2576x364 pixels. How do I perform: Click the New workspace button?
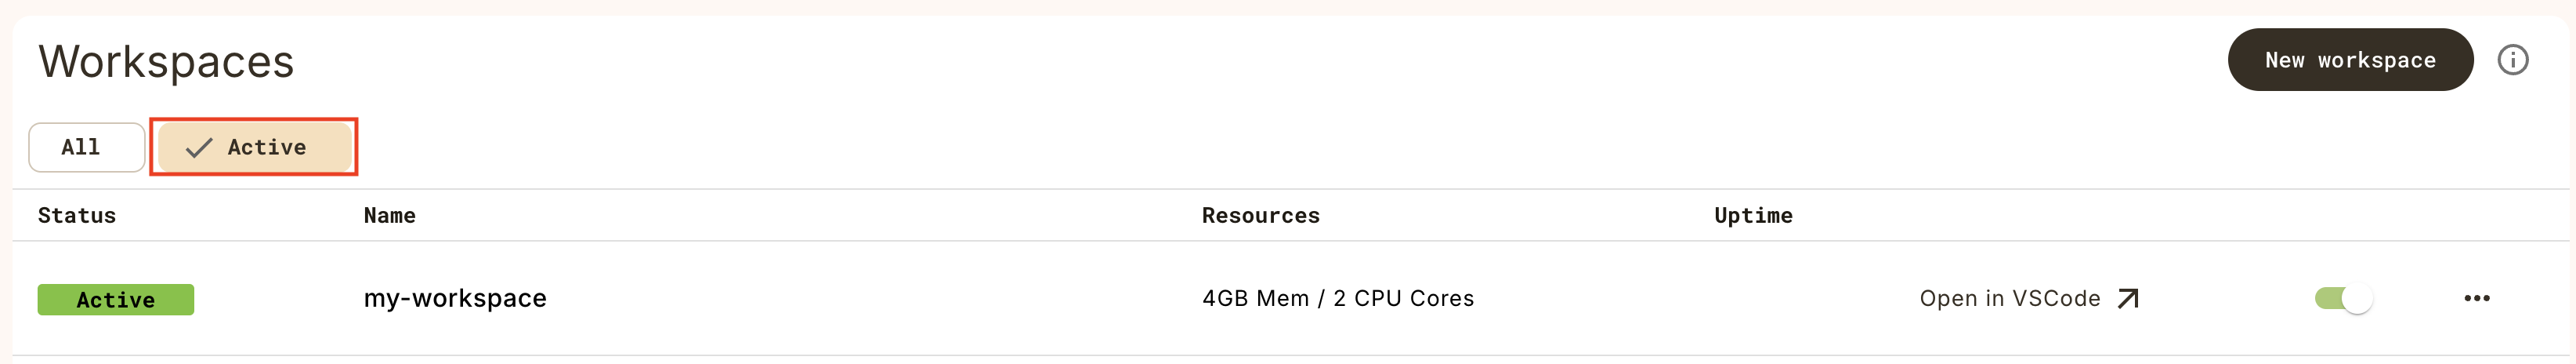2349,60
